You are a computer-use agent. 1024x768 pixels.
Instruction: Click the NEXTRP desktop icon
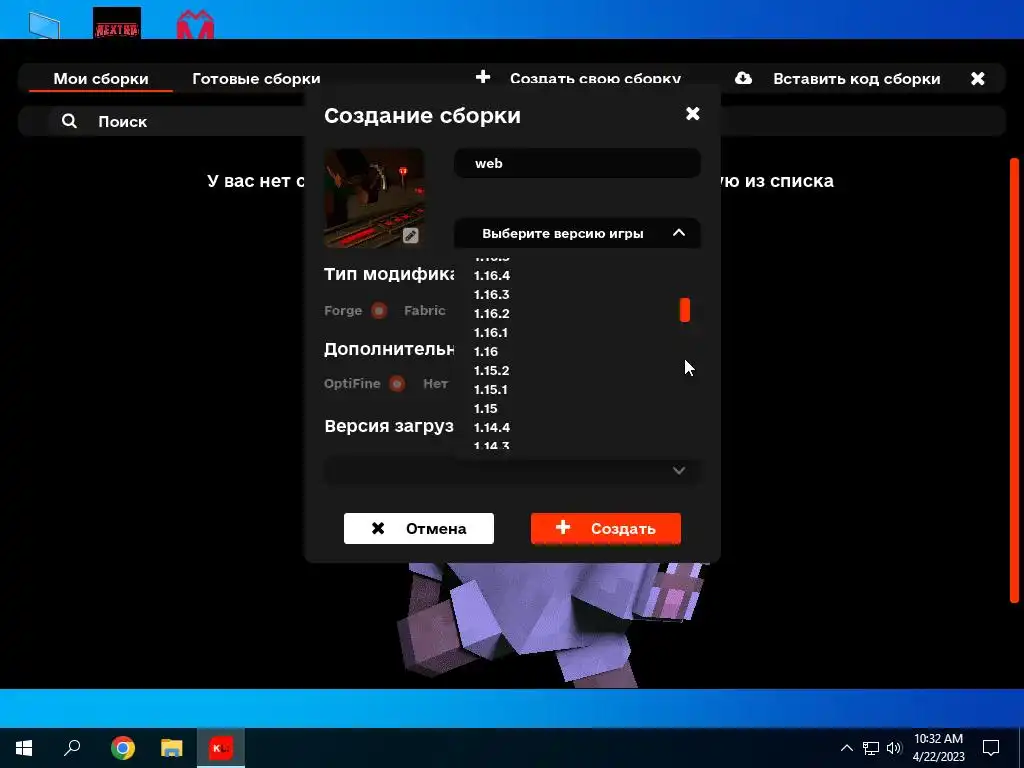tap(117, 23)
